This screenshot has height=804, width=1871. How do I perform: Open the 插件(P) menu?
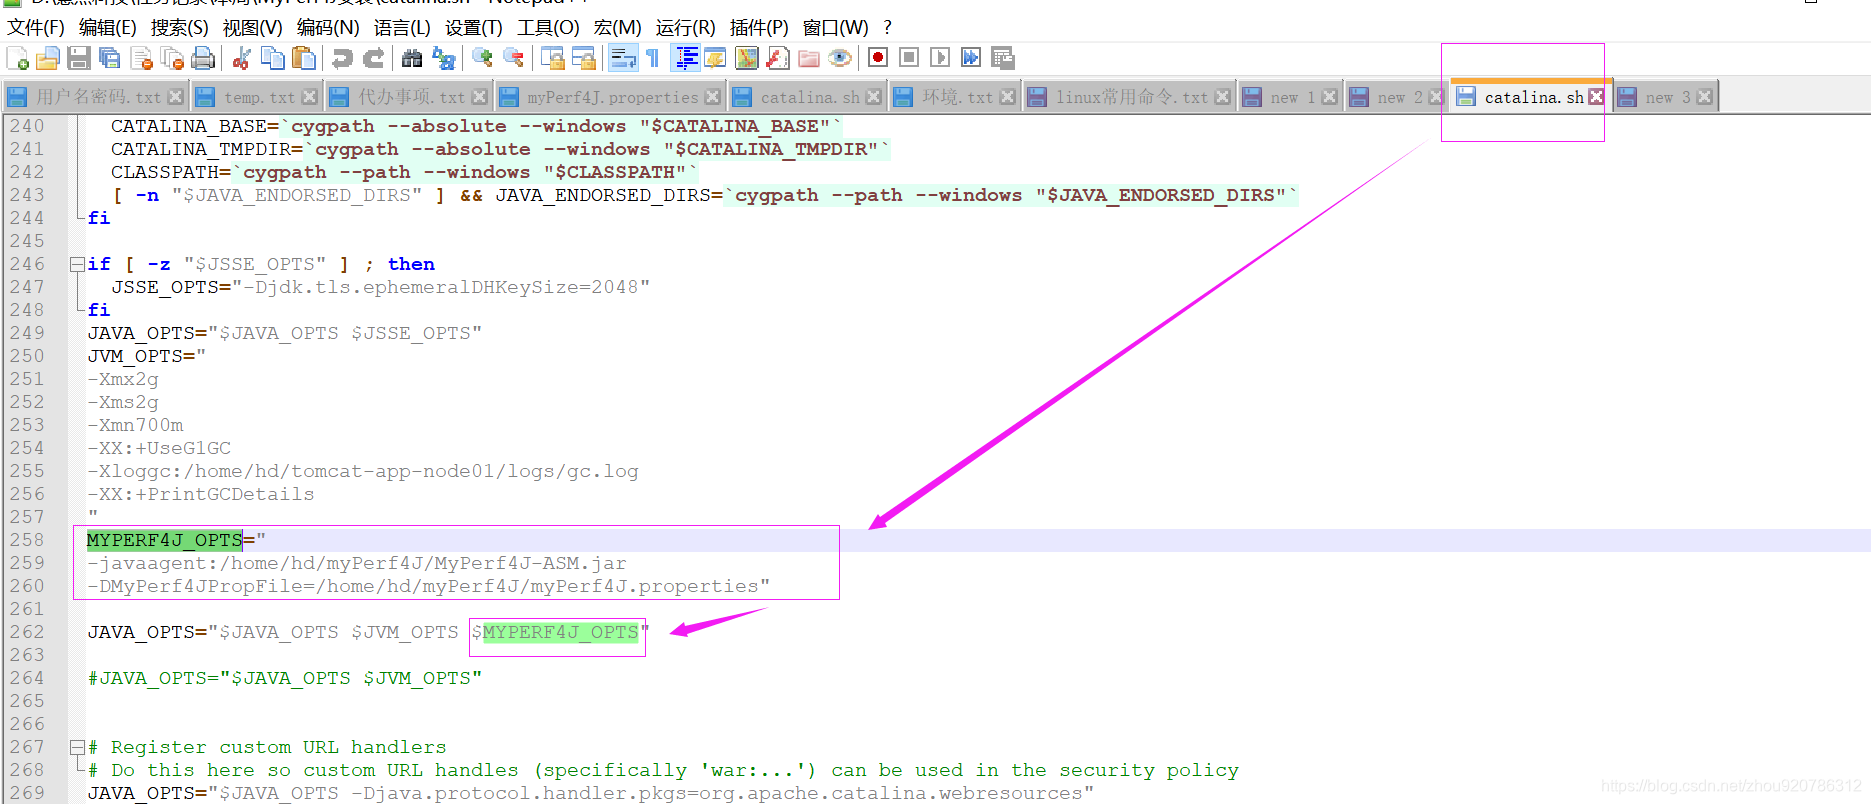(x=759, y=27)
